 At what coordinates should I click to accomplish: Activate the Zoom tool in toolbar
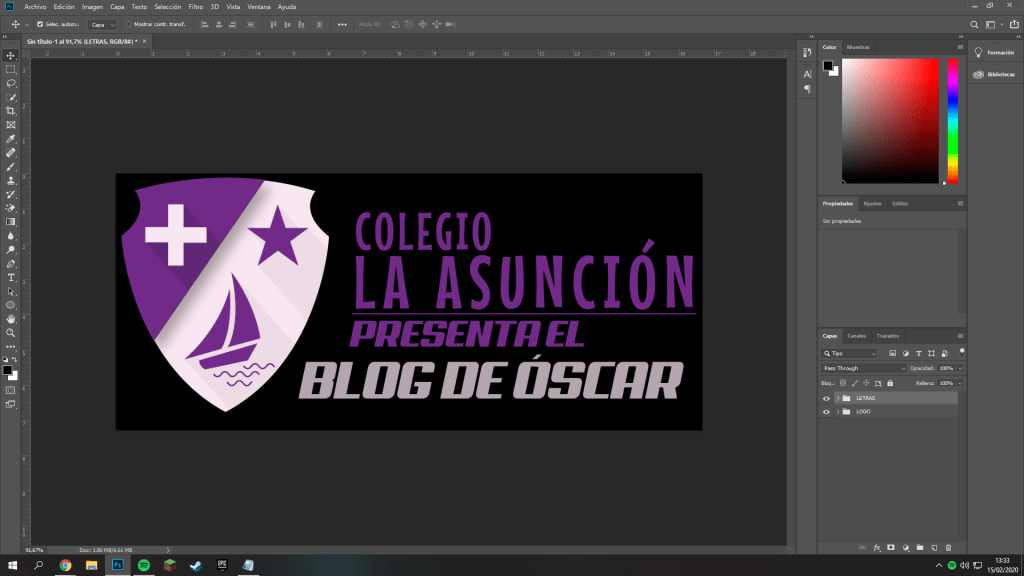[11, 332]
